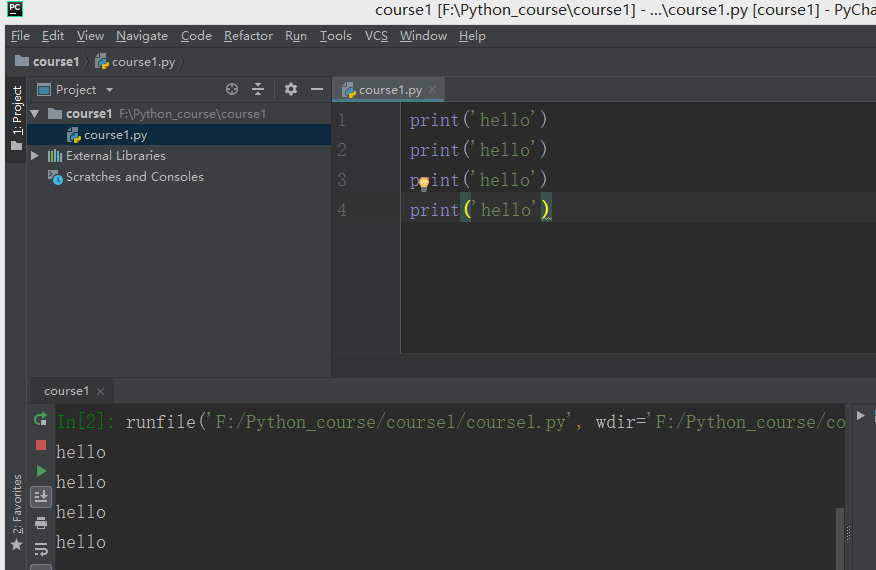Place cursor at end of line 4
876x570 pixels.
point(552,210)
